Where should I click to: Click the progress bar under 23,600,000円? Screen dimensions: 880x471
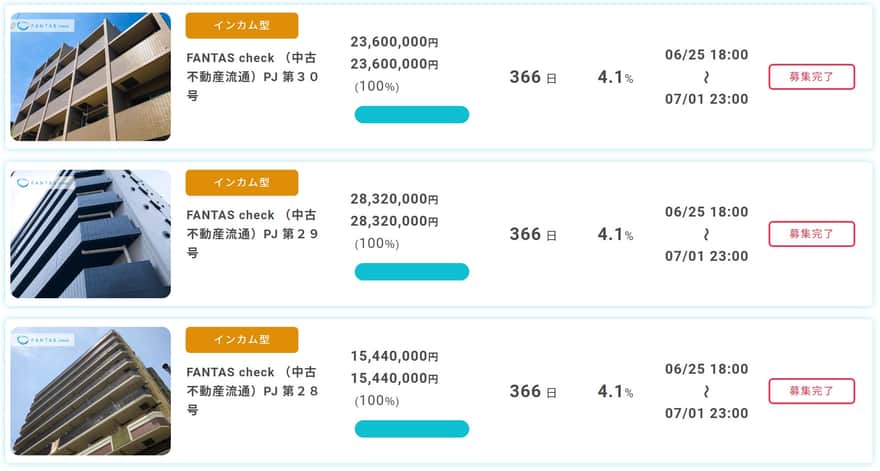coord(412,115)
